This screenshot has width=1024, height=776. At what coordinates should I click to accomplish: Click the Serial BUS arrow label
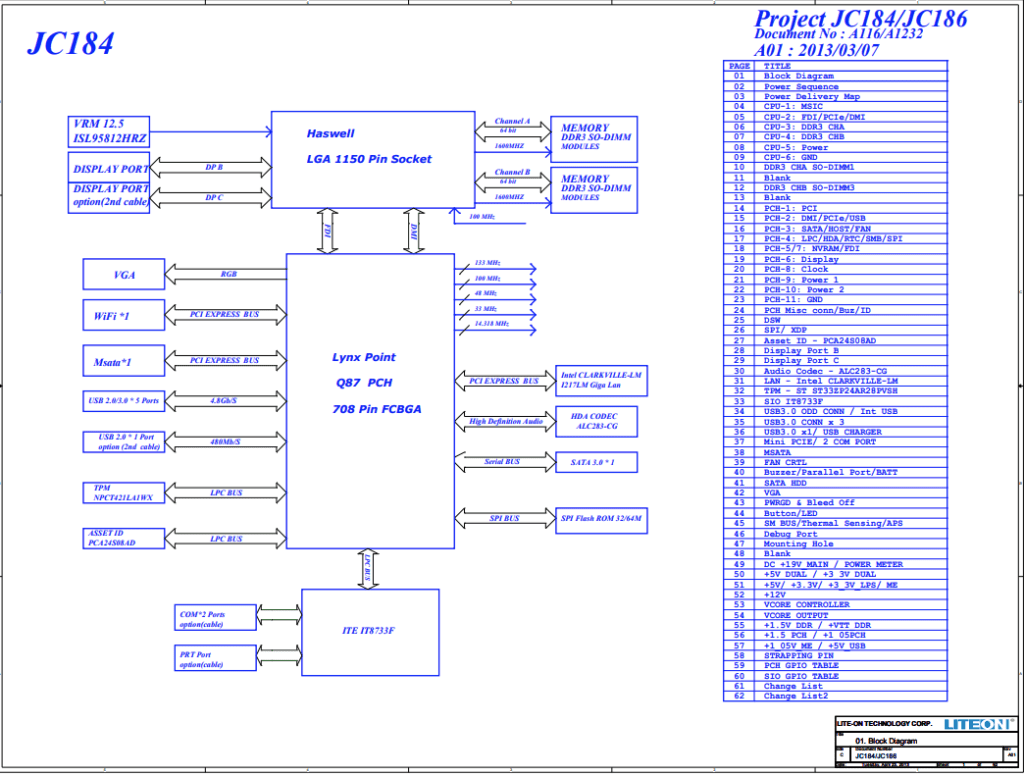[x=502, y=462]
